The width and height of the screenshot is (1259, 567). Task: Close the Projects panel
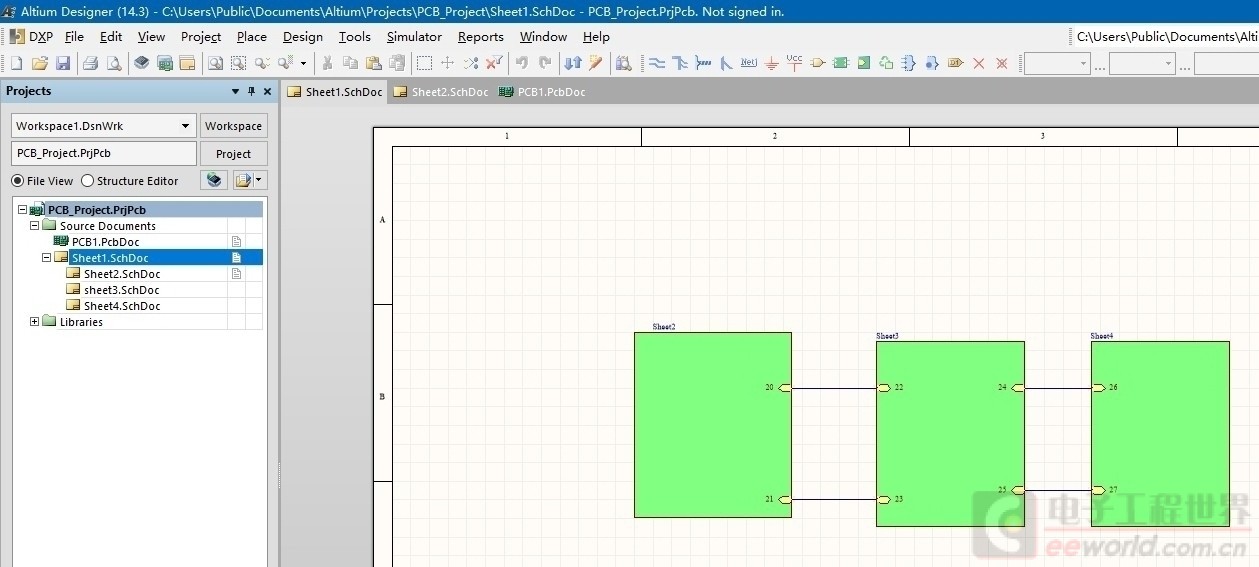point(267,91)
